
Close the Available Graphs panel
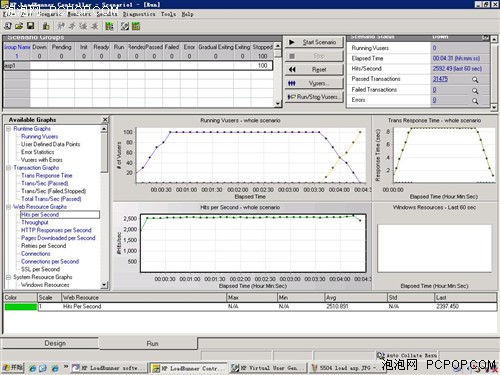coord(105,119)
